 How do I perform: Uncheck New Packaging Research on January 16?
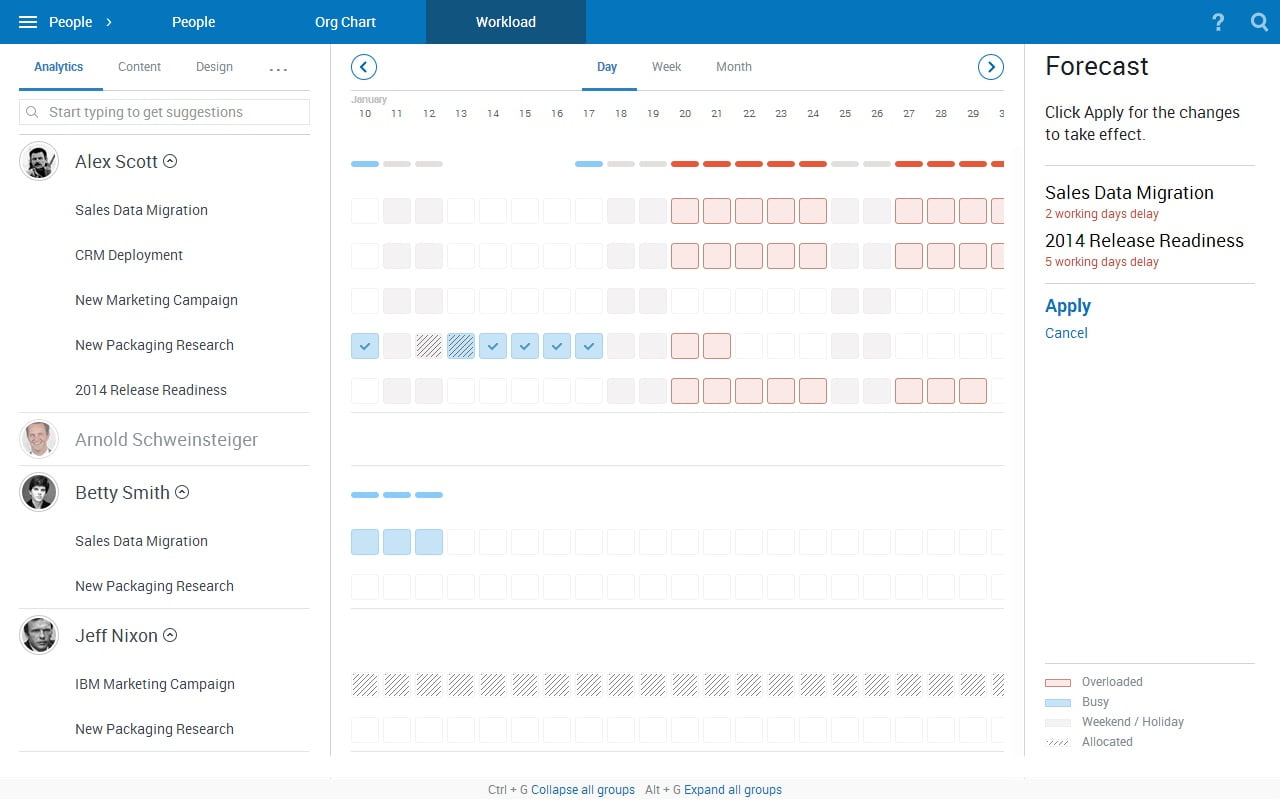pyautogui.click(x=557, y=346)
